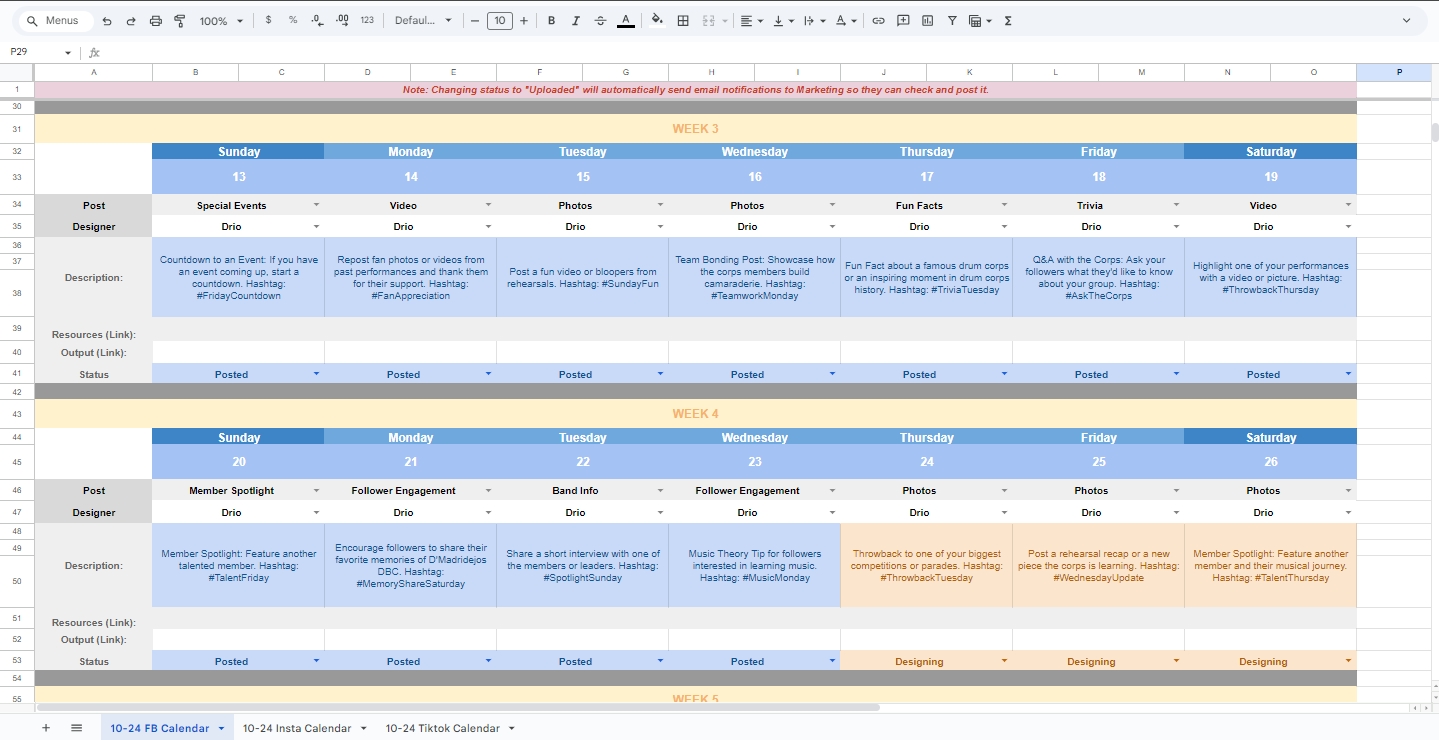
Task: Click the Undo icon in the toolbar
Action: click(107, 20)
